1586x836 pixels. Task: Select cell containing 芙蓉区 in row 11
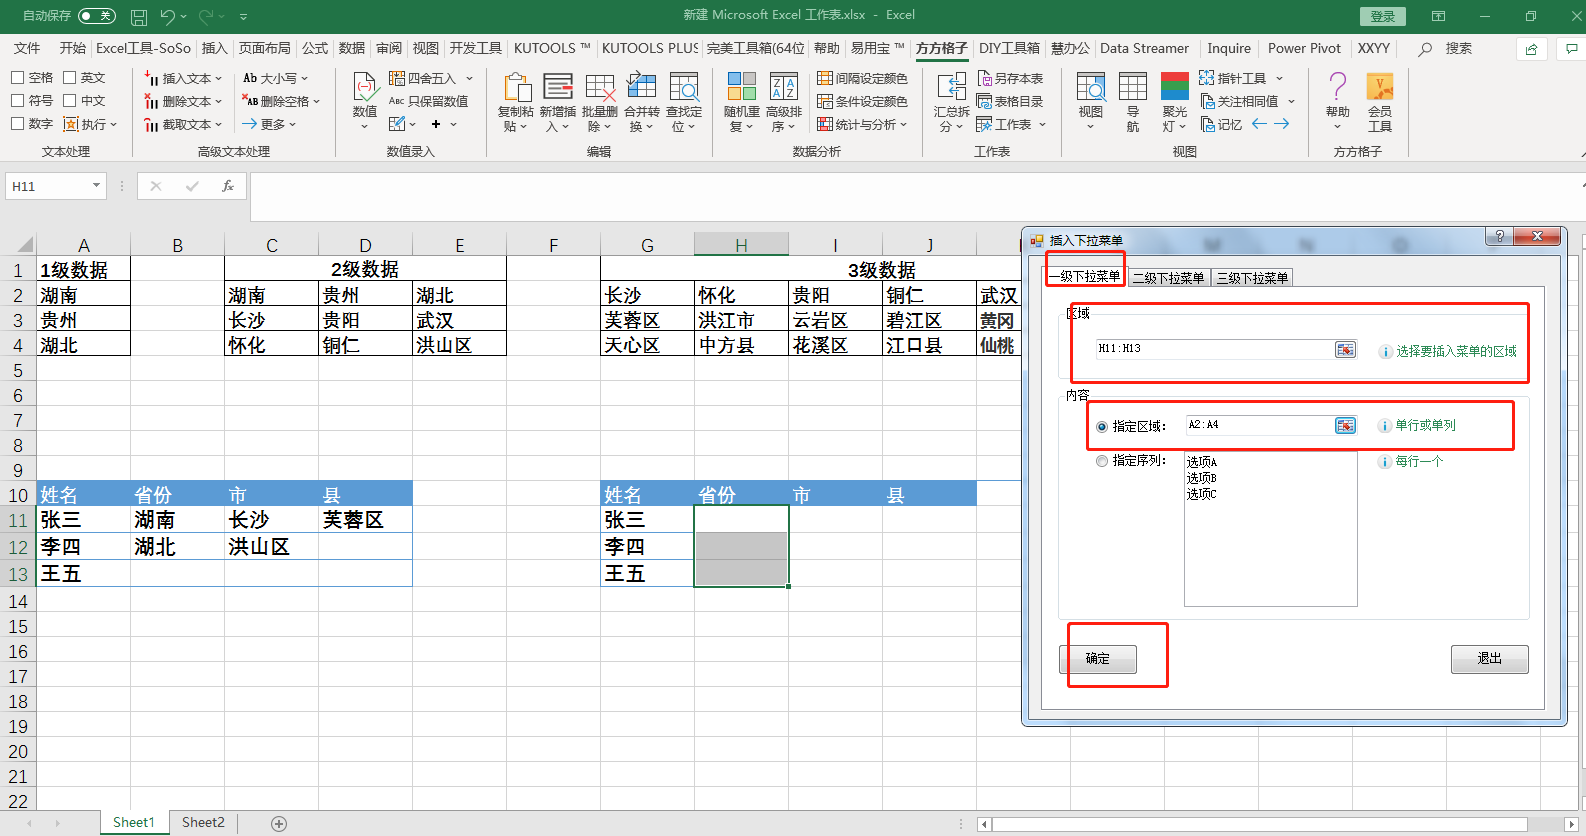[365, 520]
